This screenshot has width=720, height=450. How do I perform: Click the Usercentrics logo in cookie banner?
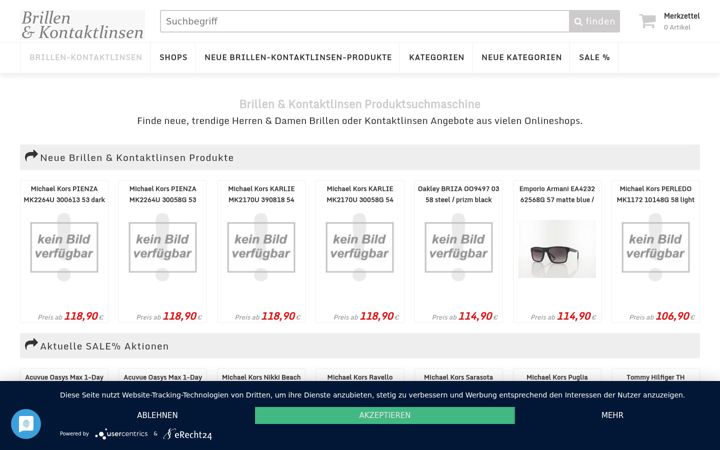(x=122, y=433)
